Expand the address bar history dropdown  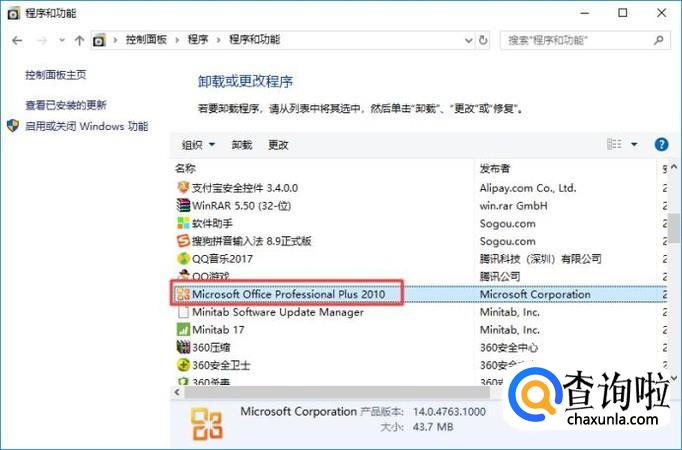[468, 40]
